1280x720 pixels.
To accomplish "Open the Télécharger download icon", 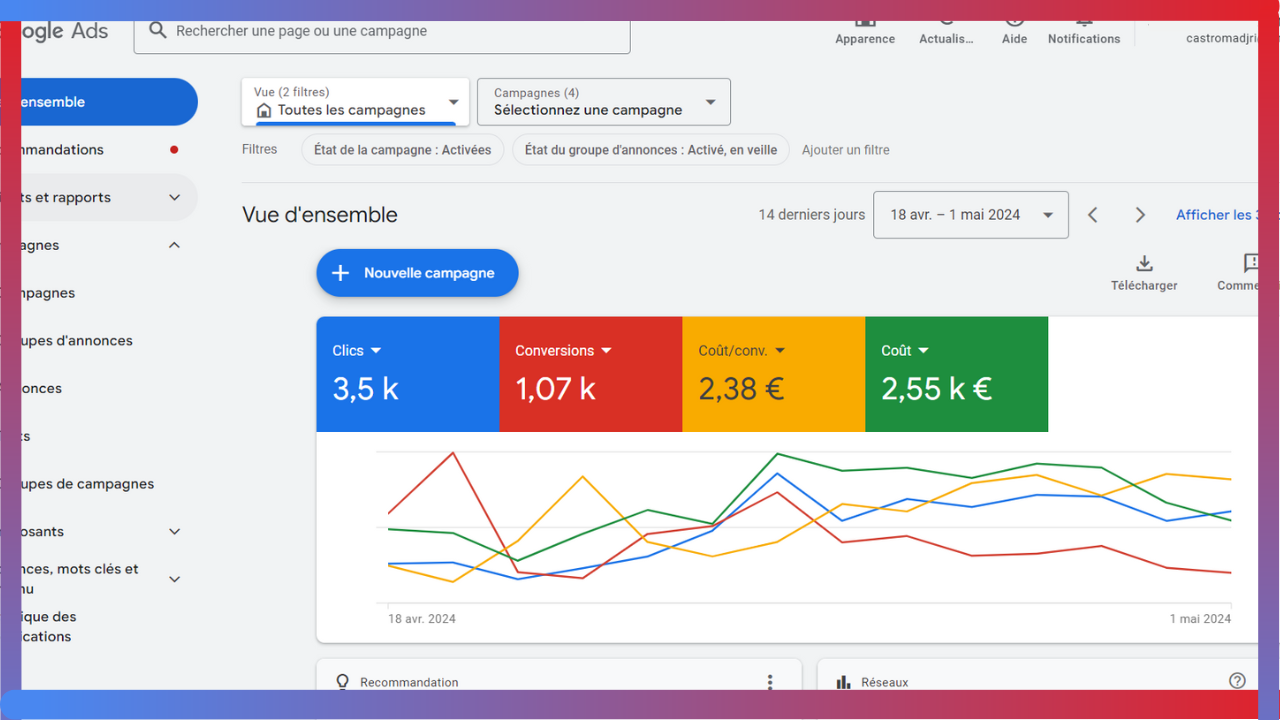I will click(1144, 264).
